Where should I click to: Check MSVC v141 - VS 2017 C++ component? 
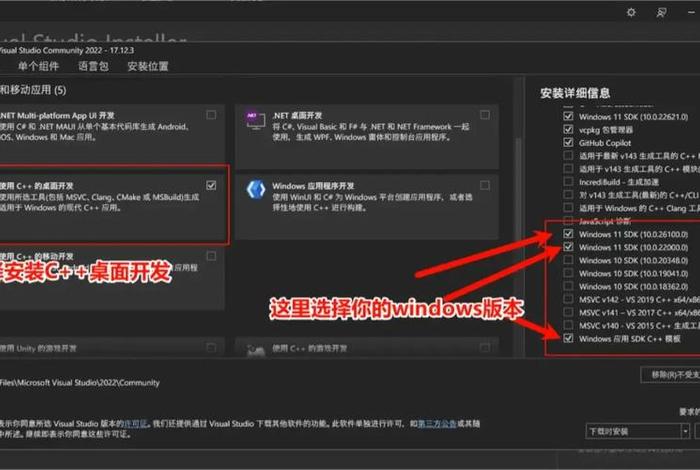(568, 312)
